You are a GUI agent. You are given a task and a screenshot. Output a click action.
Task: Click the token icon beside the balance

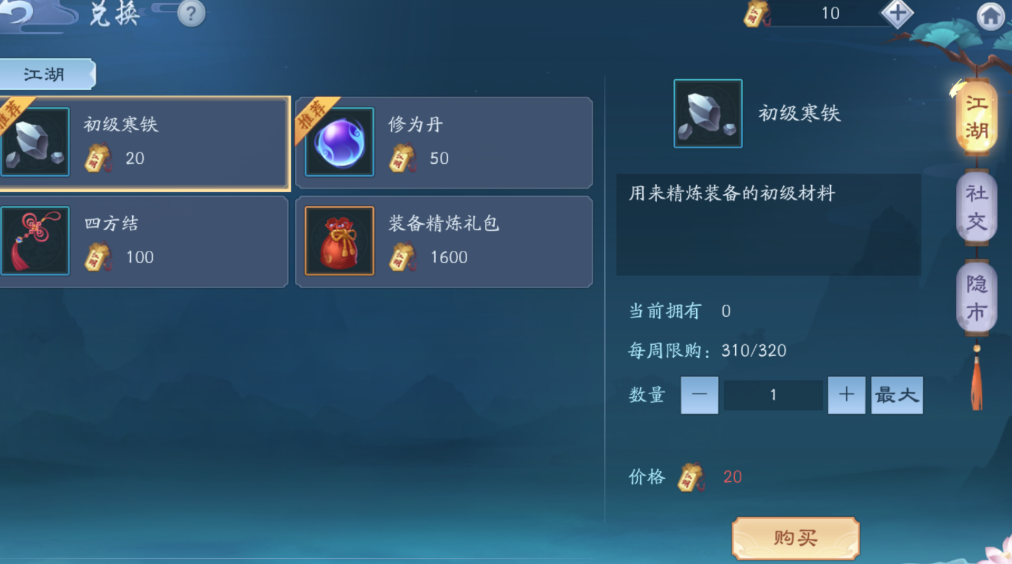click(x=756, y=14)
